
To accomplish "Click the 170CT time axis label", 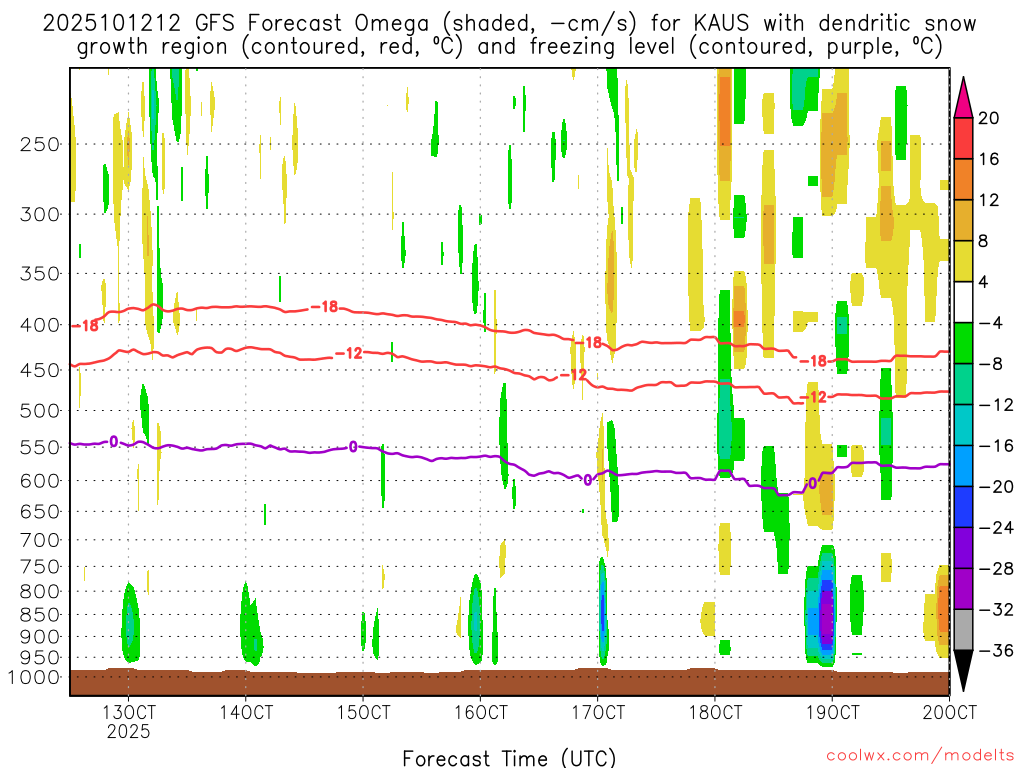I will point(598,711).
